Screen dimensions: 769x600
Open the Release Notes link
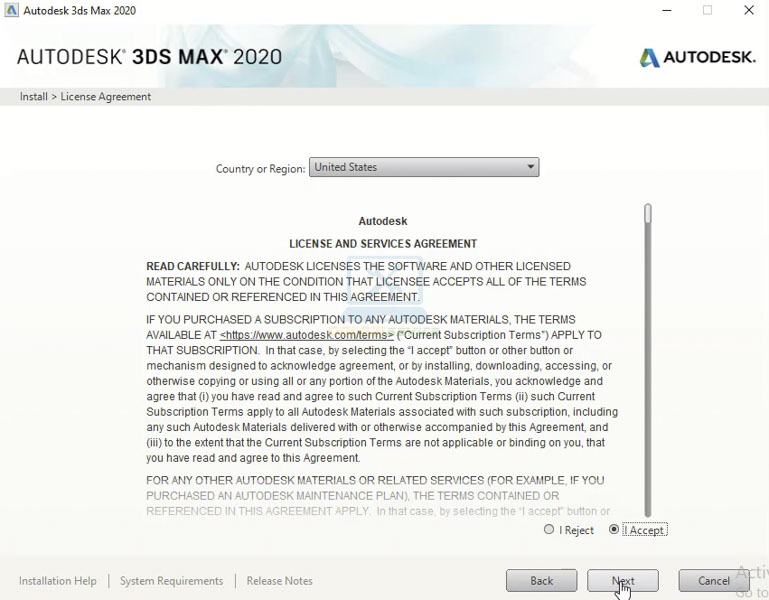[279, 581]
